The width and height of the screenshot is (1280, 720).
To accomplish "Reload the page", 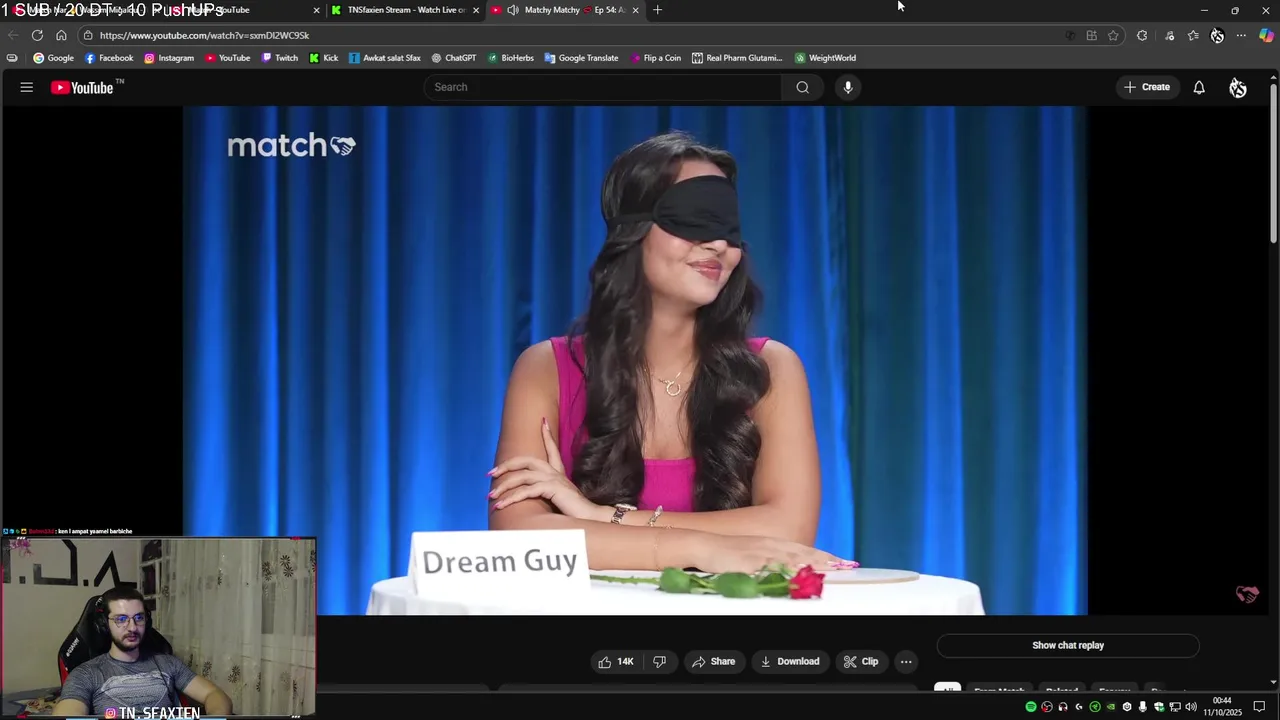I will 37,35.
